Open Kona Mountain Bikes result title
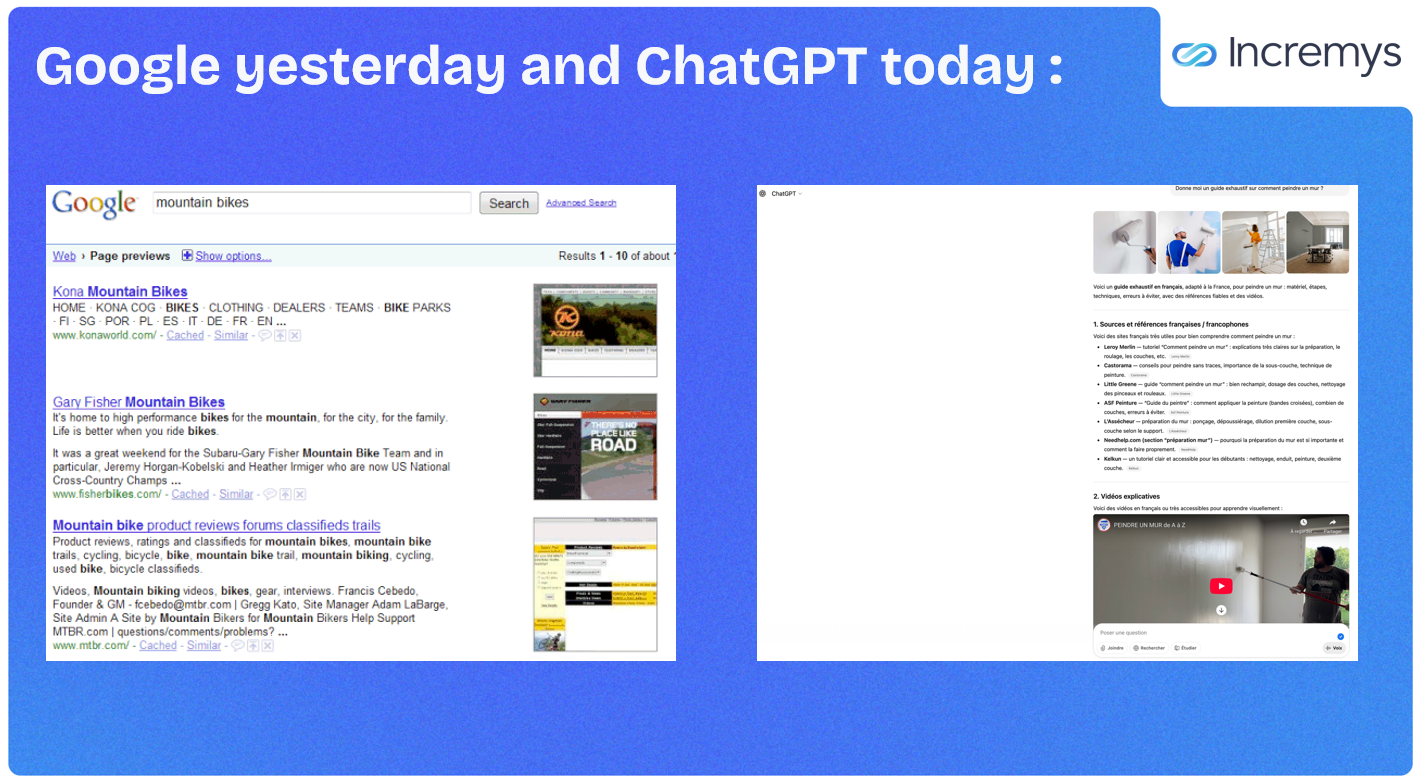This screenshot has height=783, width=1422. [x=120, y=292]
